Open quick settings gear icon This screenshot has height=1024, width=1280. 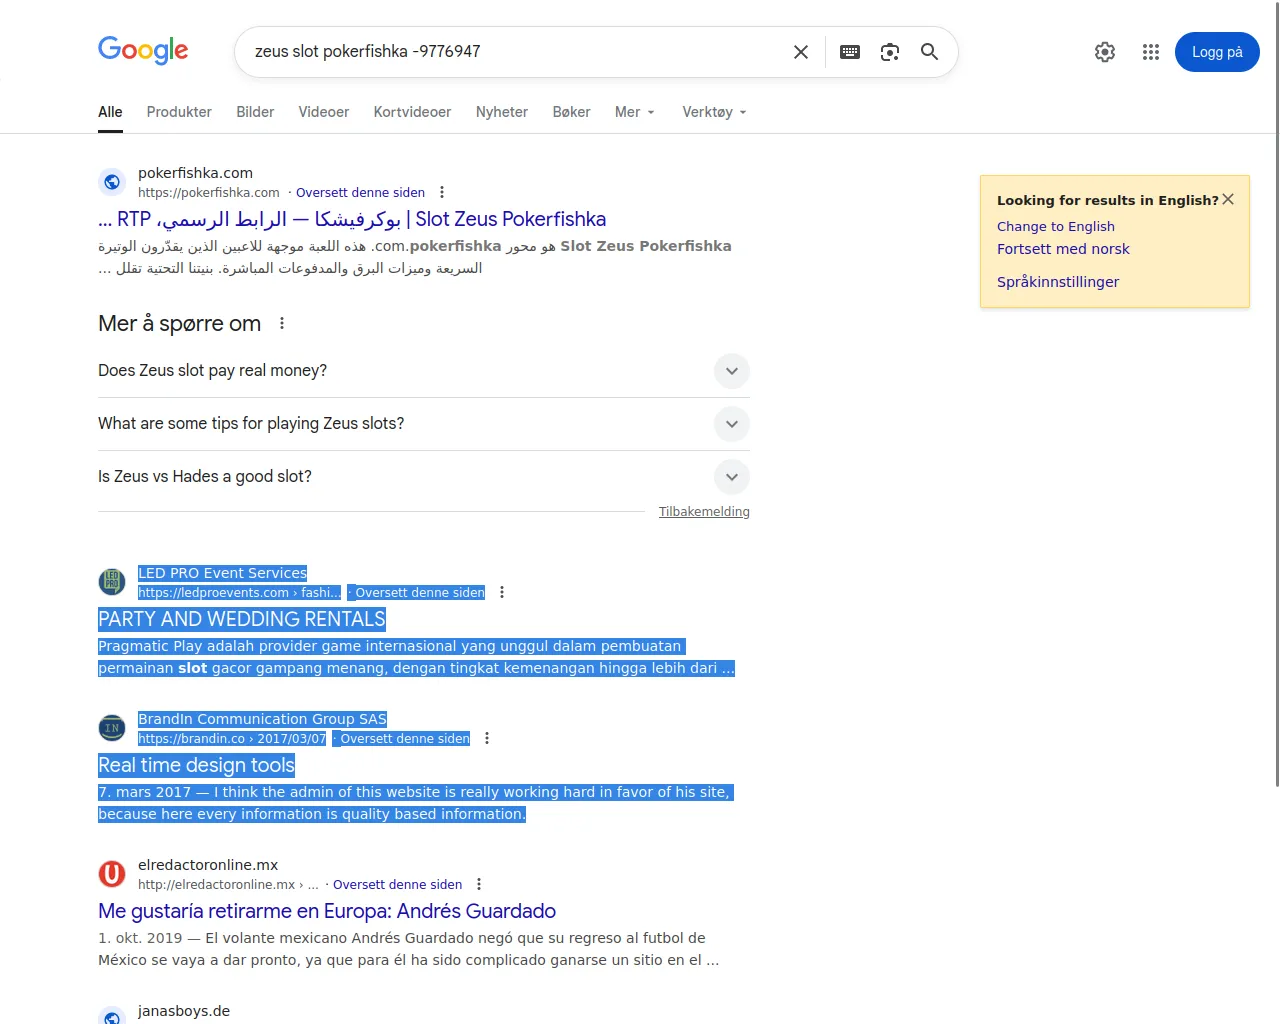tap(1104, 52)
